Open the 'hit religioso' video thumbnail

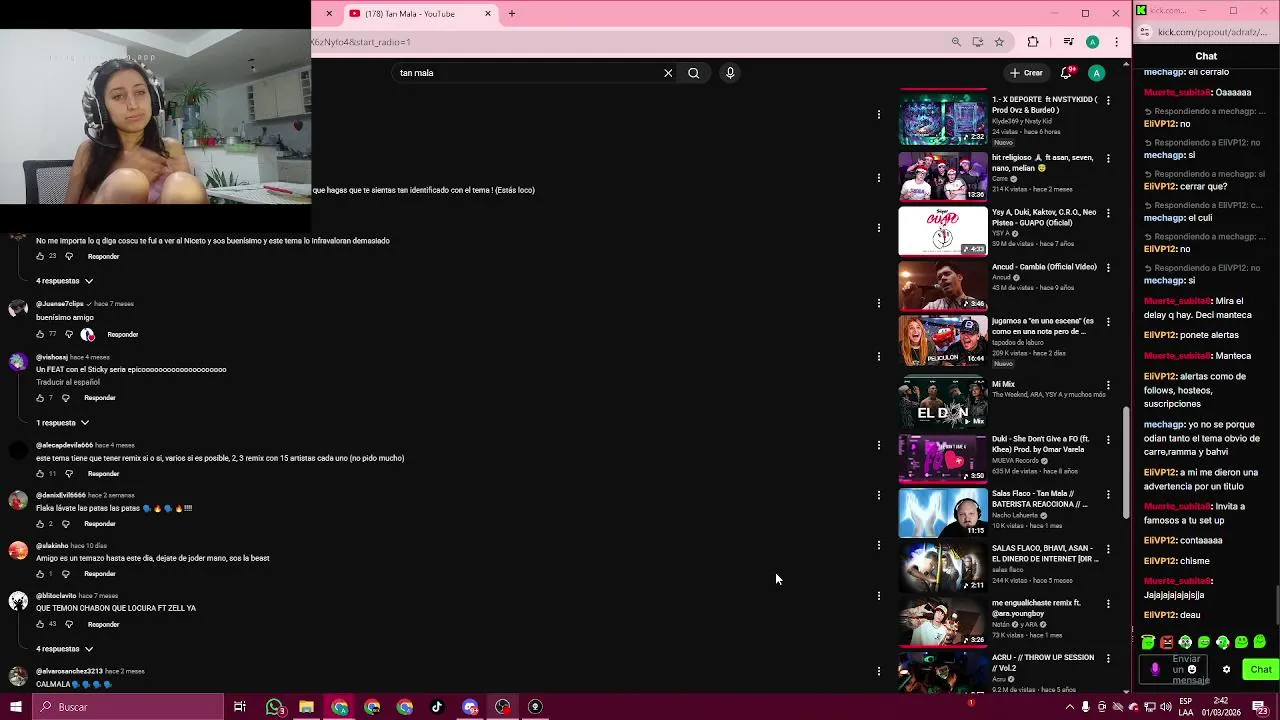[x=943, y=176]
